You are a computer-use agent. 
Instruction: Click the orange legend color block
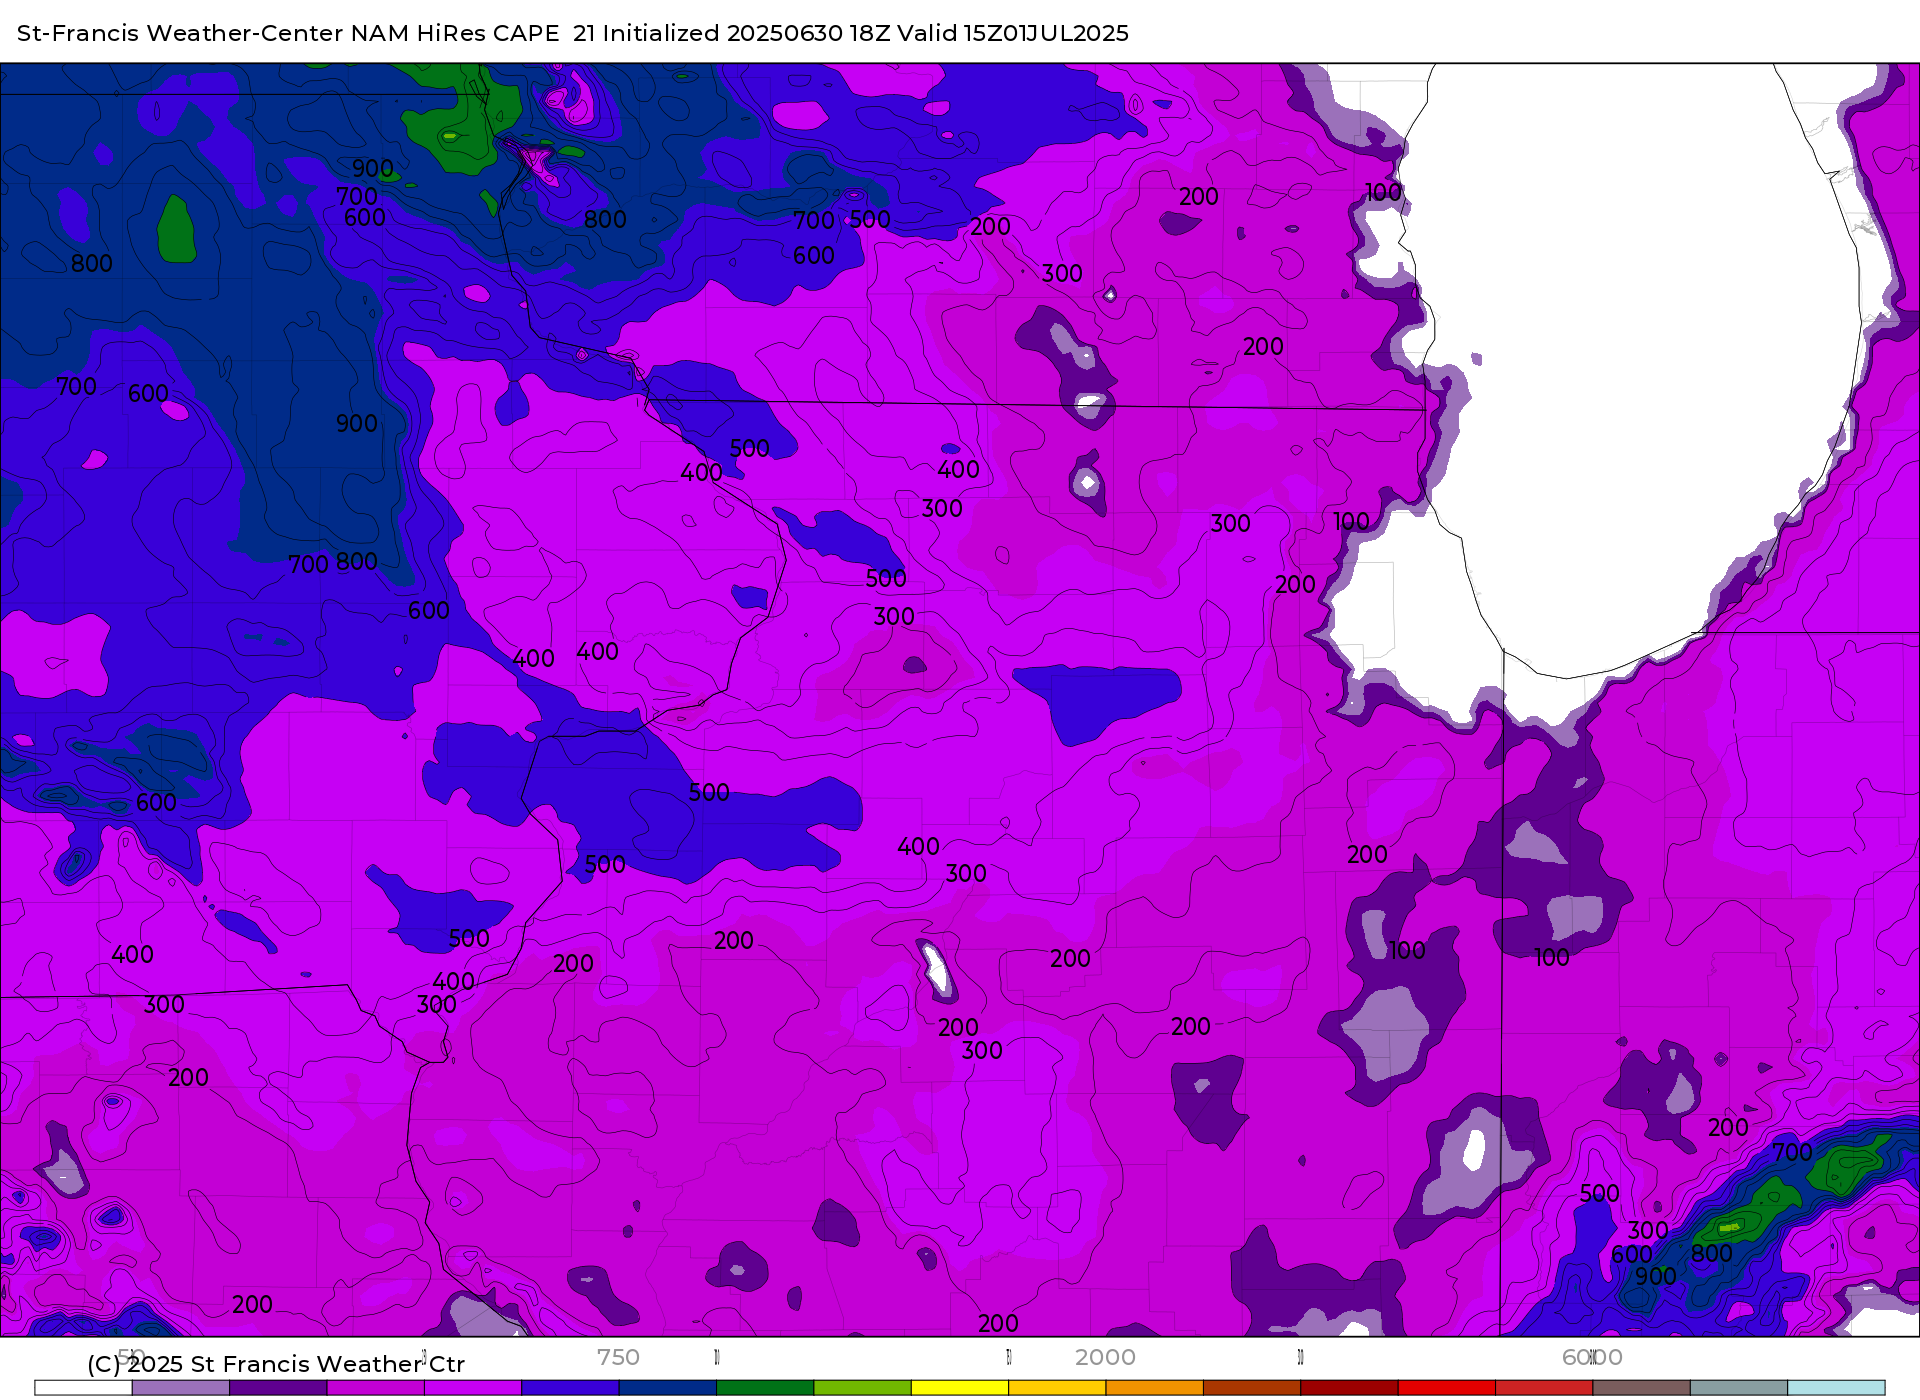tap(1155, 1387)
